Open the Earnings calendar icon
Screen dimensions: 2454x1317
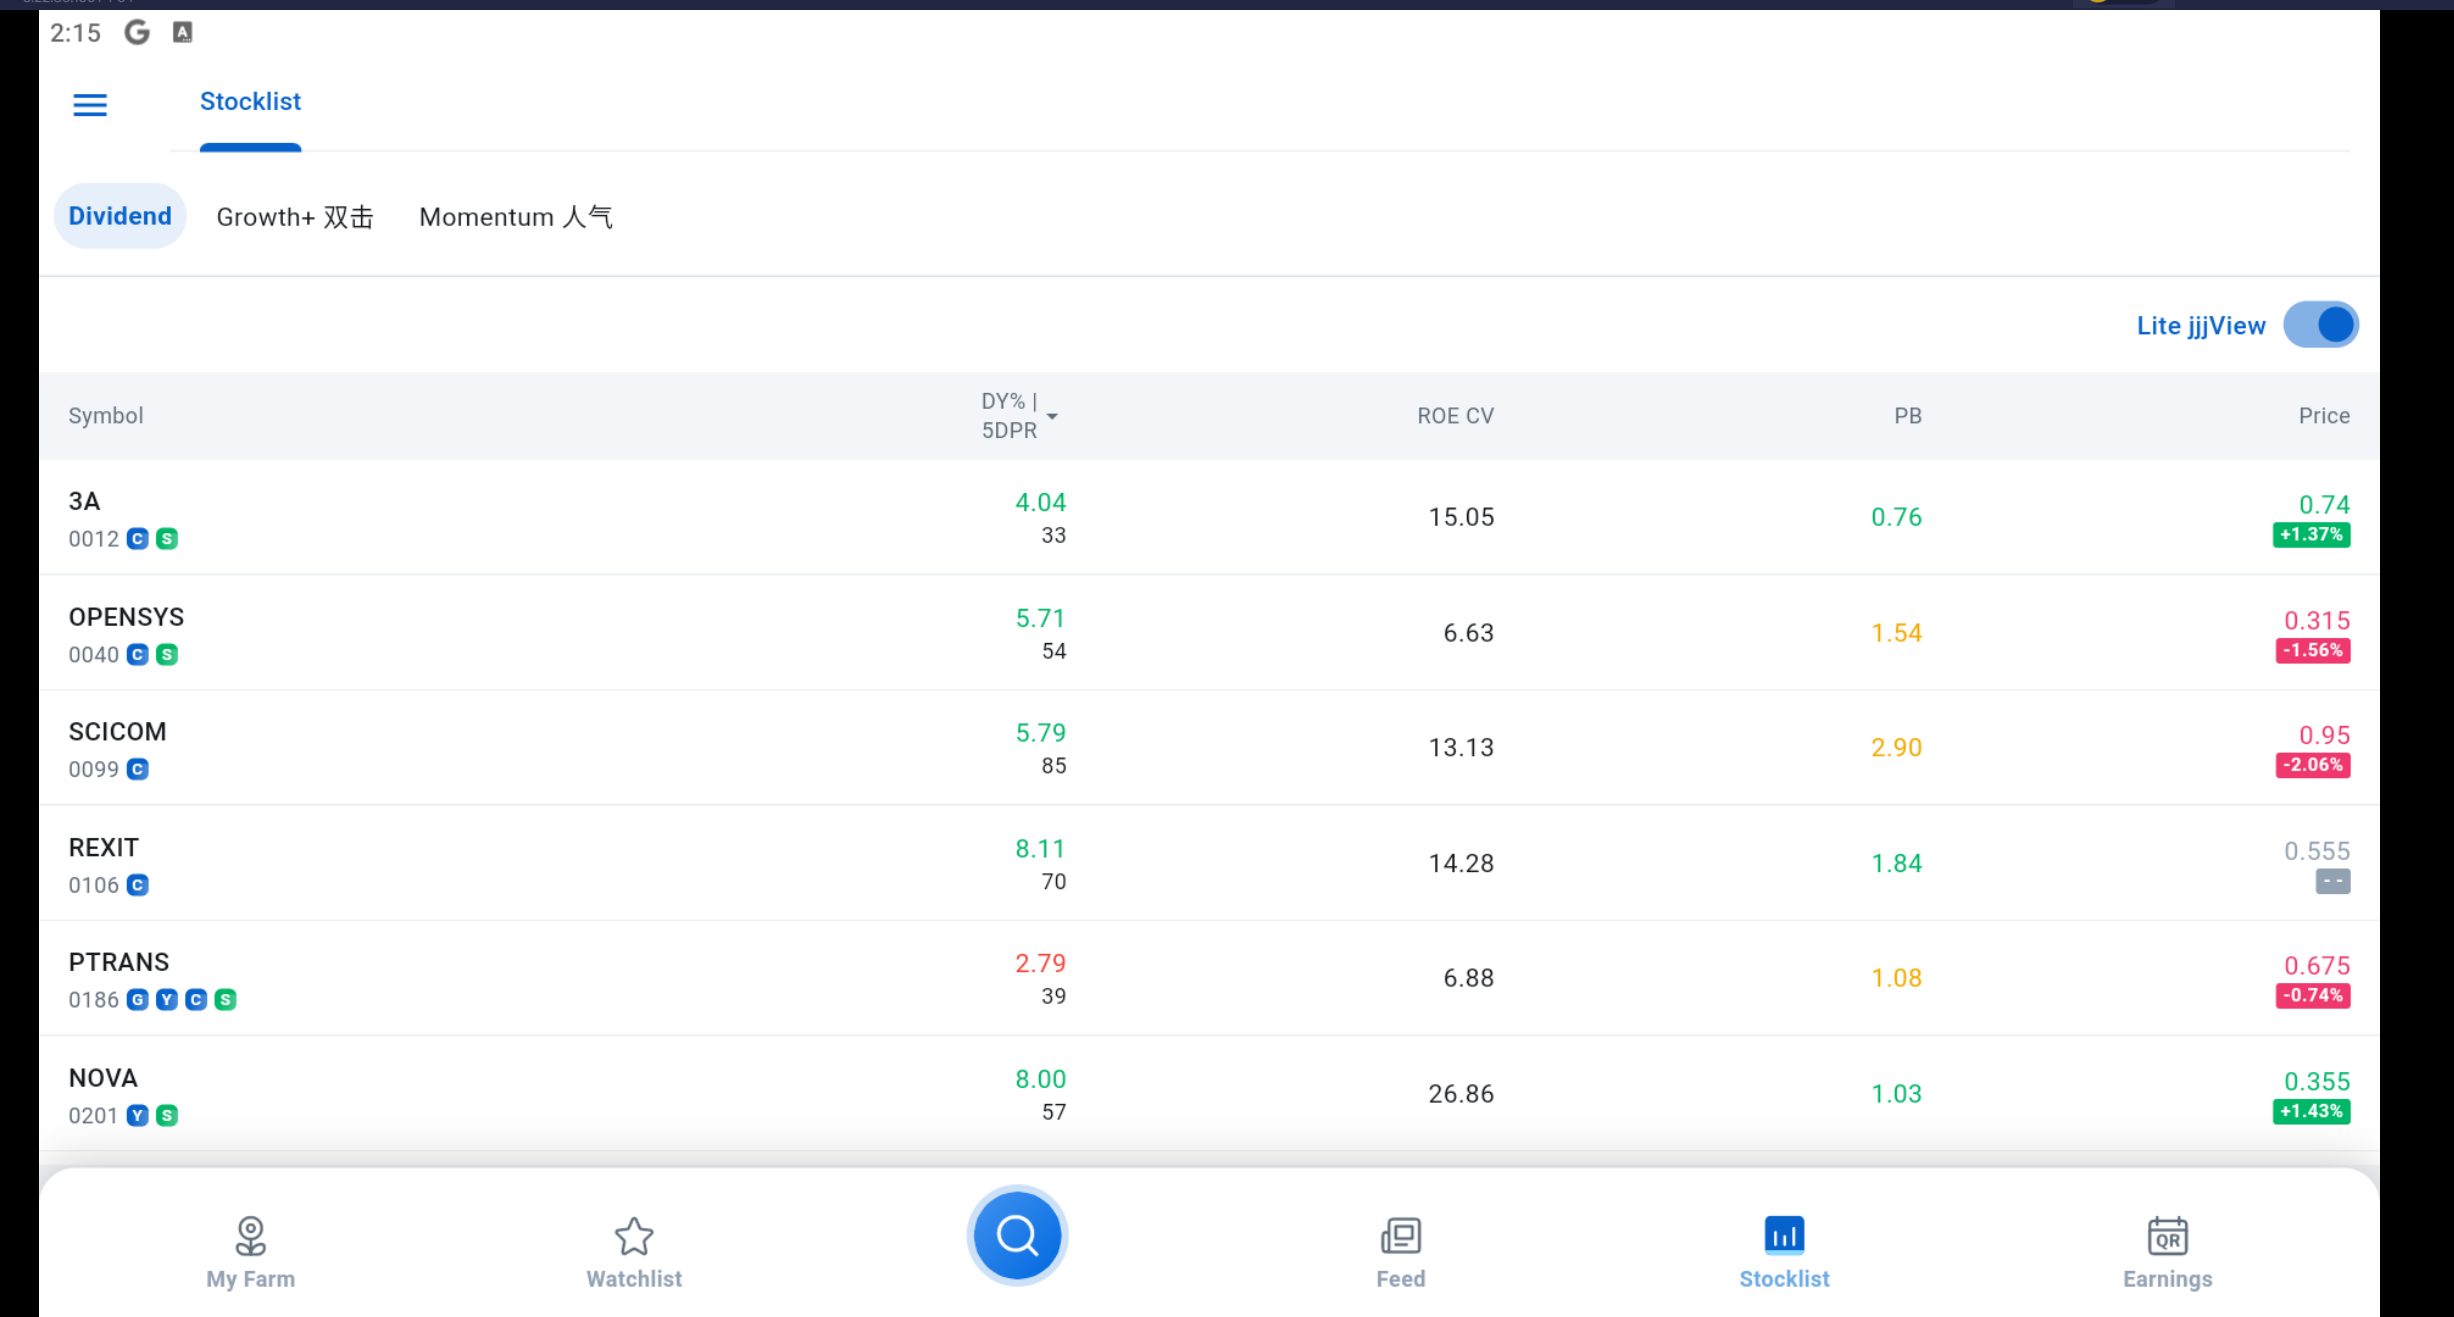click(2167, 1236)
